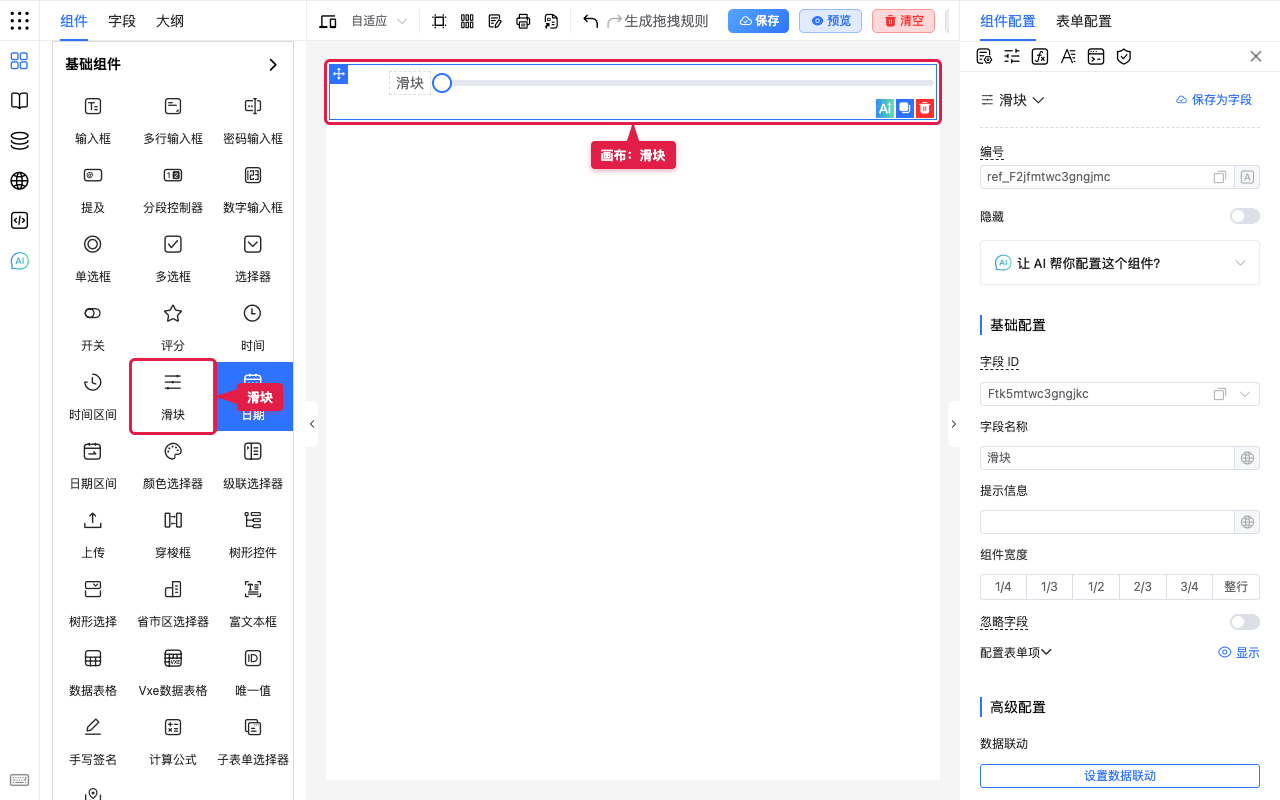
Task: Click the 字段名称 input field
Action: [1108, 458]
